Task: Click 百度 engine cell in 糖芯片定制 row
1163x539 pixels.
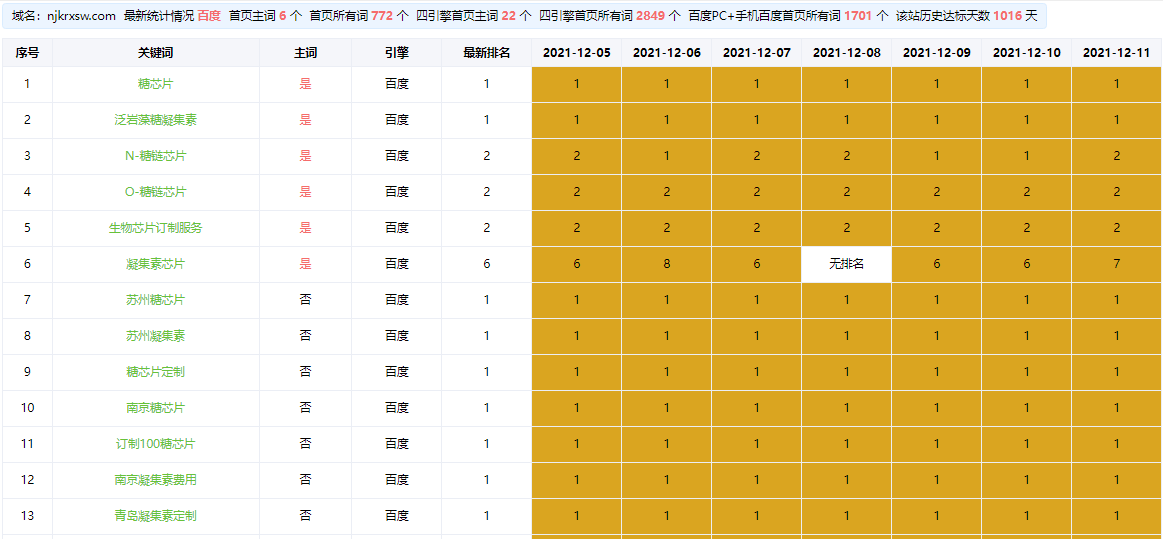Action: (397, 372)
